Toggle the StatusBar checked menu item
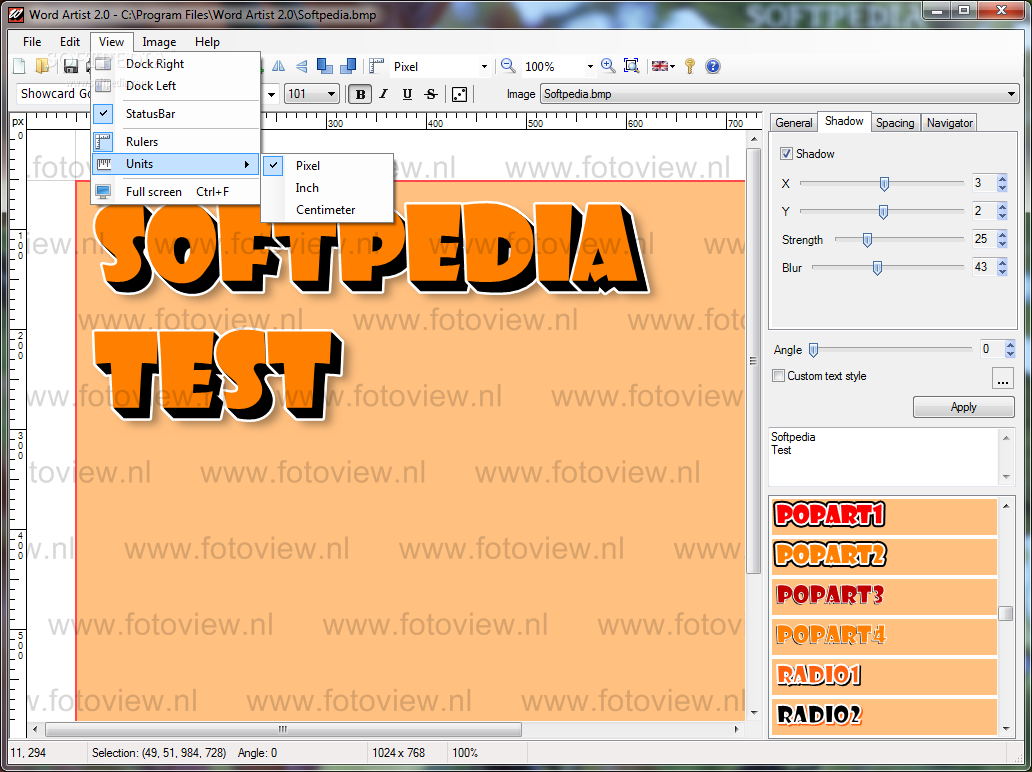 [176, 114]
